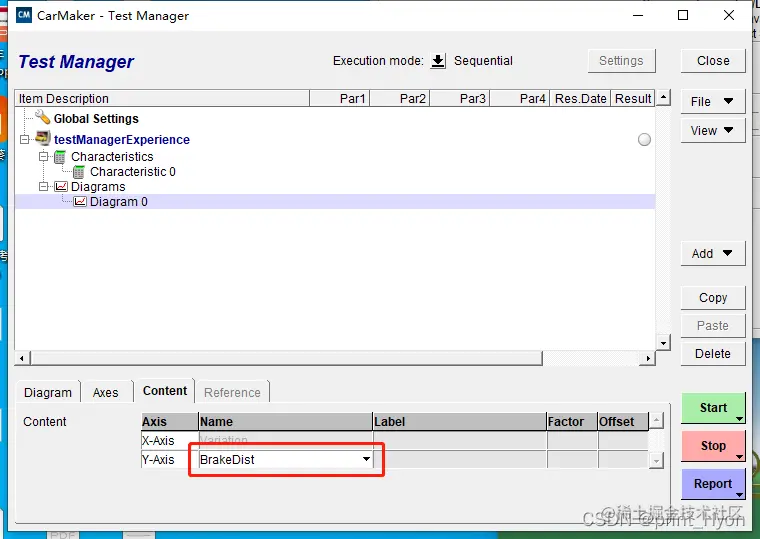760x539 pixels.
Task: Click the Y-Axis row cell
Action: (x=170, y=460)
